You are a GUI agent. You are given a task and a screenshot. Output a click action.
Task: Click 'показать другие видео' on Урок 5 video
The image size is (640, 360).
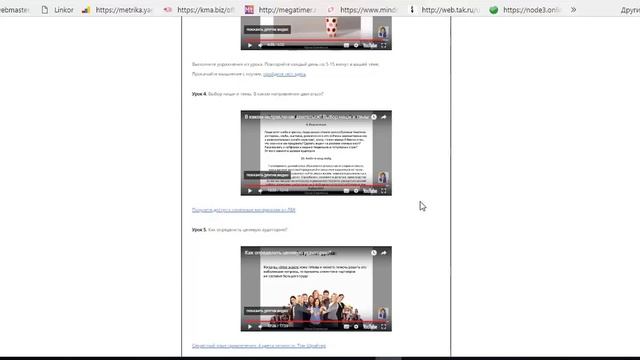pyautogui.click(x=267, y=311)
